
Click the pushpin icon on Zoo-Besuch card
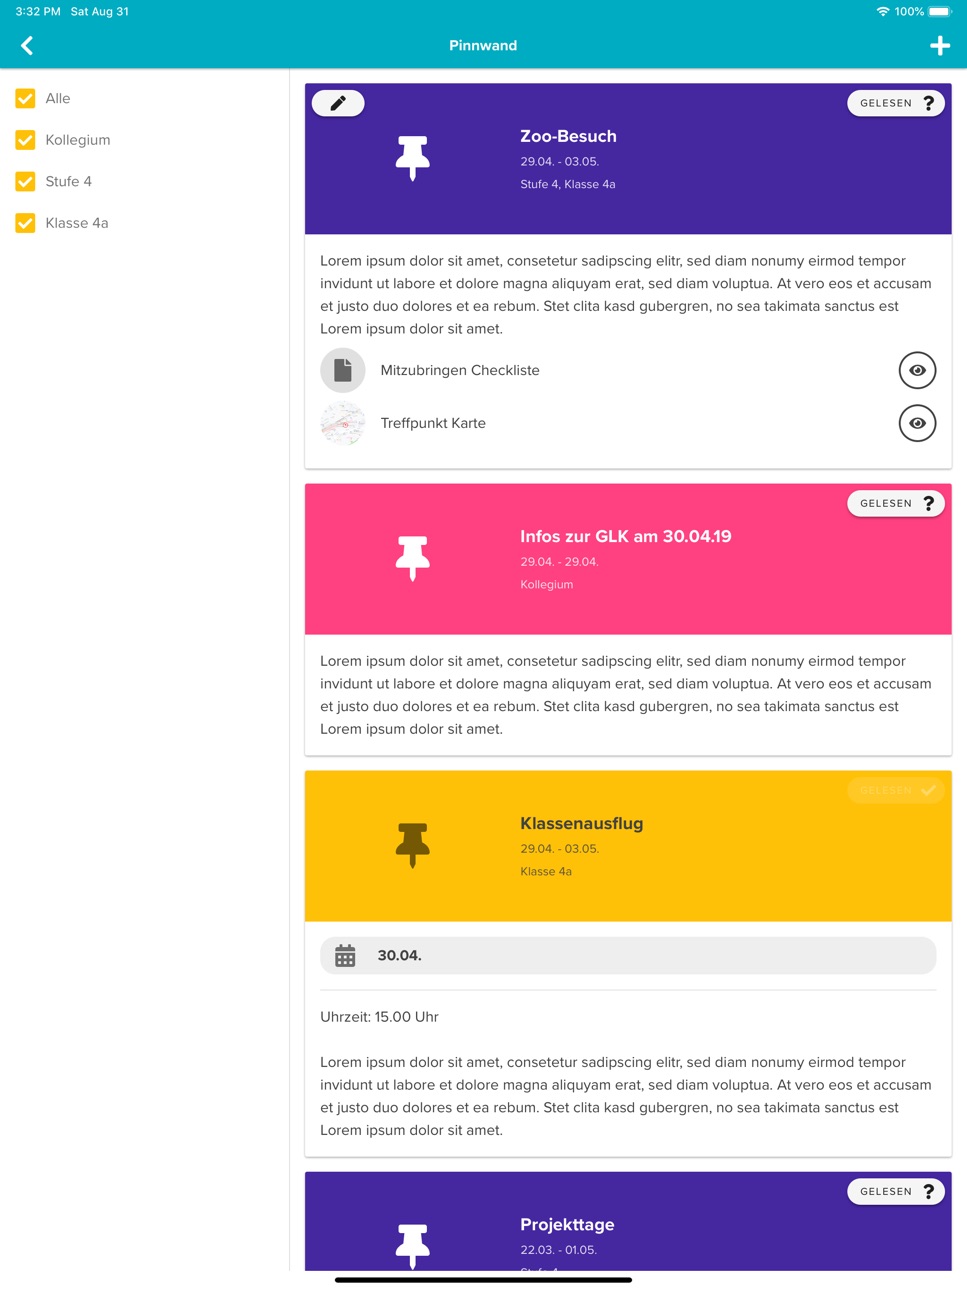pos(412,157)
